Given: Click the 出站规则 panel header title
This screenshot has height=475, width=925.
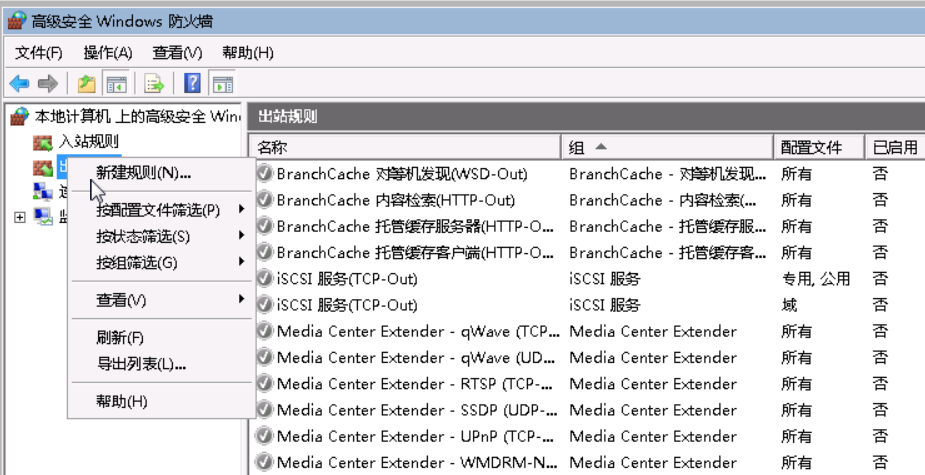Looking at the screenshot, I should pyautogui.click(x=288, y=116).
